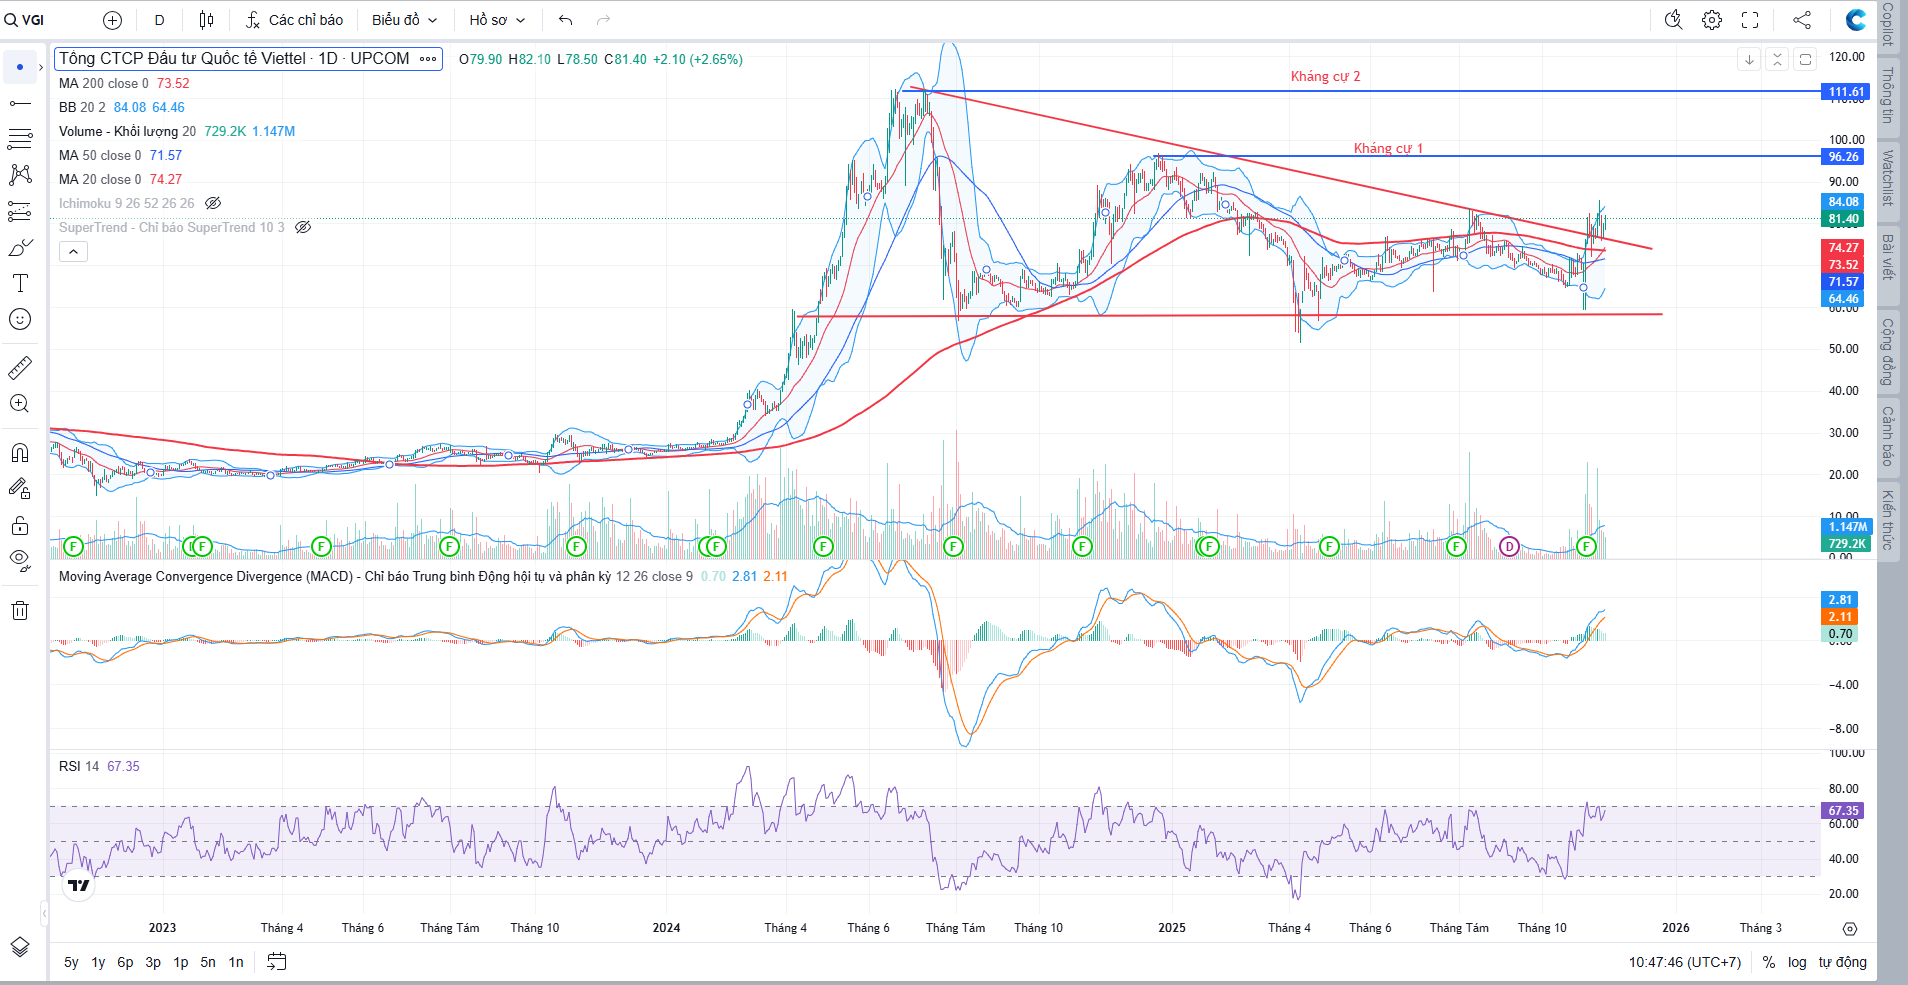Select the text tool
Image resolution: width=1908 pixels, height=985 pixels.
coord(20,283)
